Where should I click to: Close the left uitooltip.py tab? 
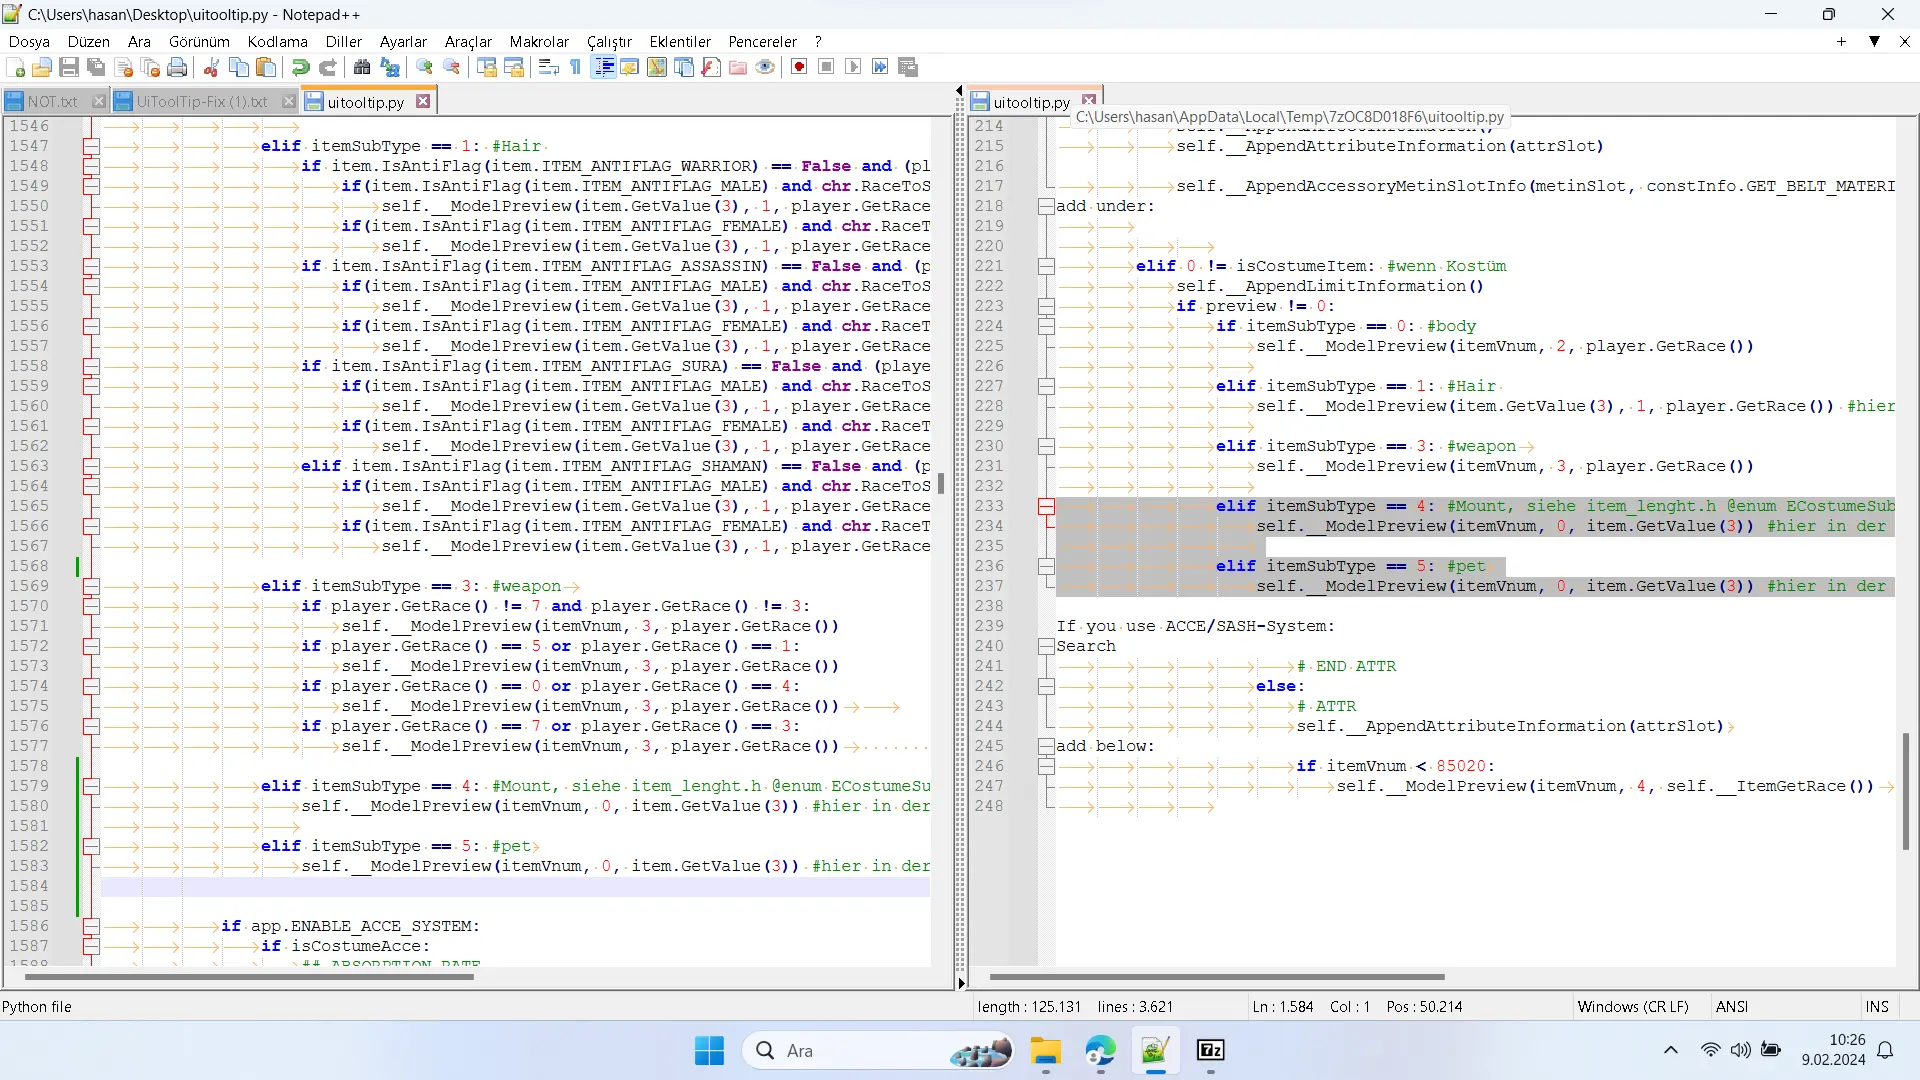[423, 102]
